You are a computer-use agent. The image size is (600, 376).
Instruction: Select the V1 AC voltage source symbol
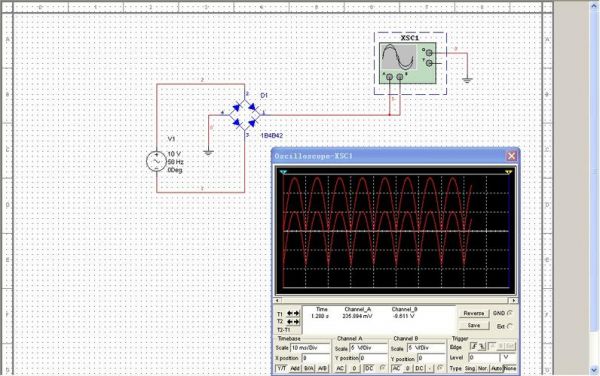click(157, 161)
